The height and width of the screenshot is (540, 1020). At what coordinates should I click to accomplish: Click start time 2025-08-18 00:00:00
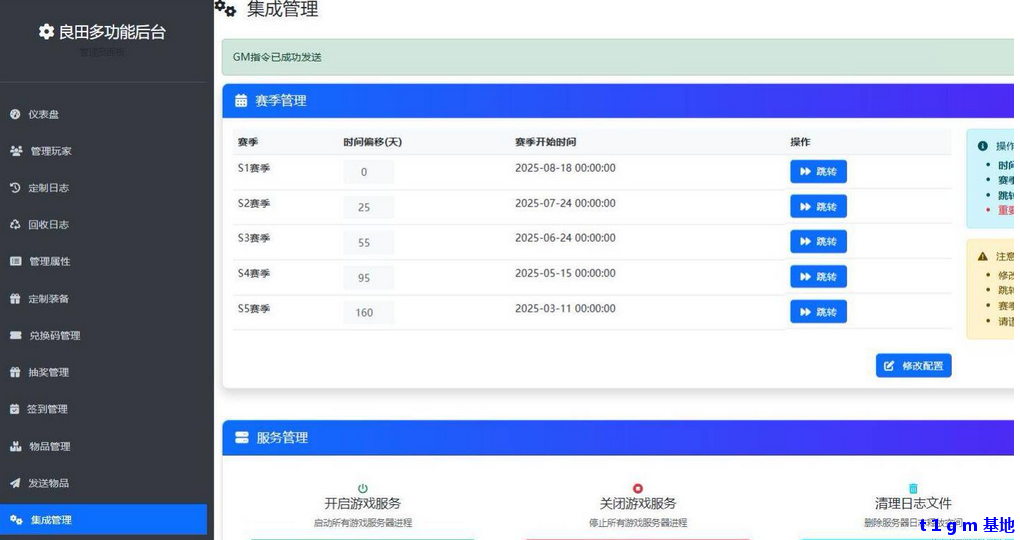[565, 168]
